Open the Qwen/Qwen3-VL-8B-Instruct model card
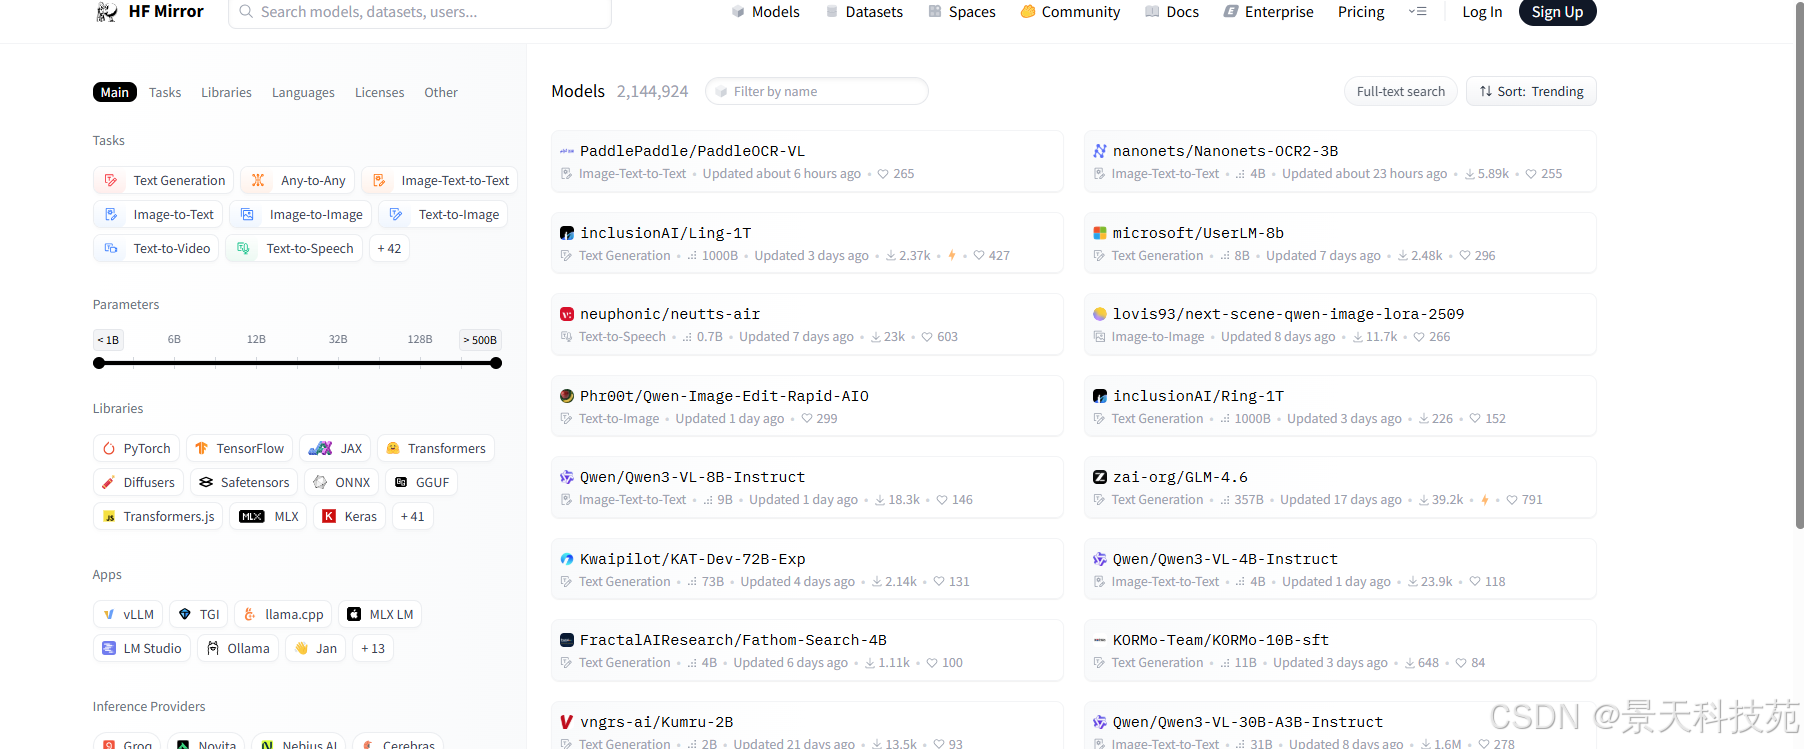The image size is (1804, 749). 807,487
